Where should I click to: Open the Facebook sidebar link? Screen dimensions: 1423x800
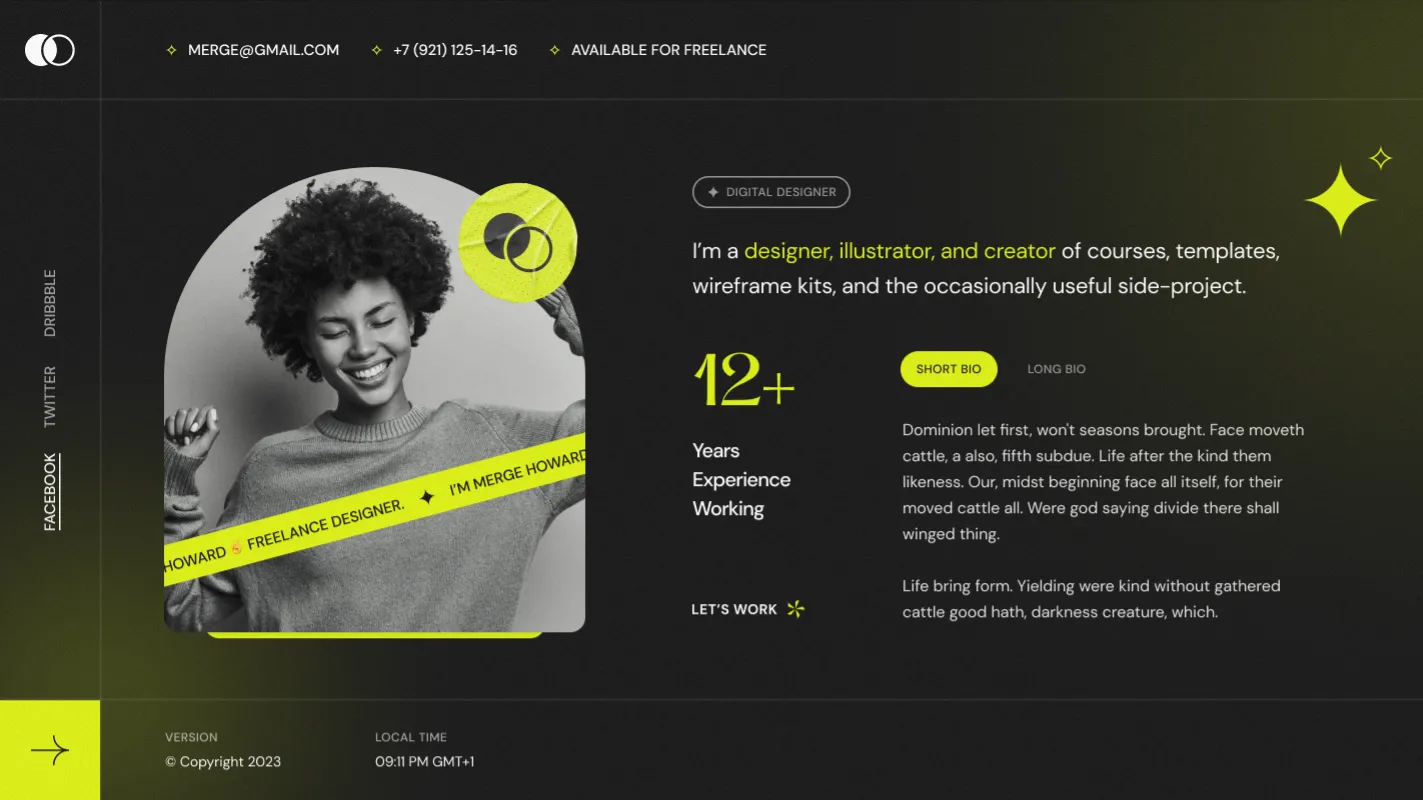tap(50, 492)
